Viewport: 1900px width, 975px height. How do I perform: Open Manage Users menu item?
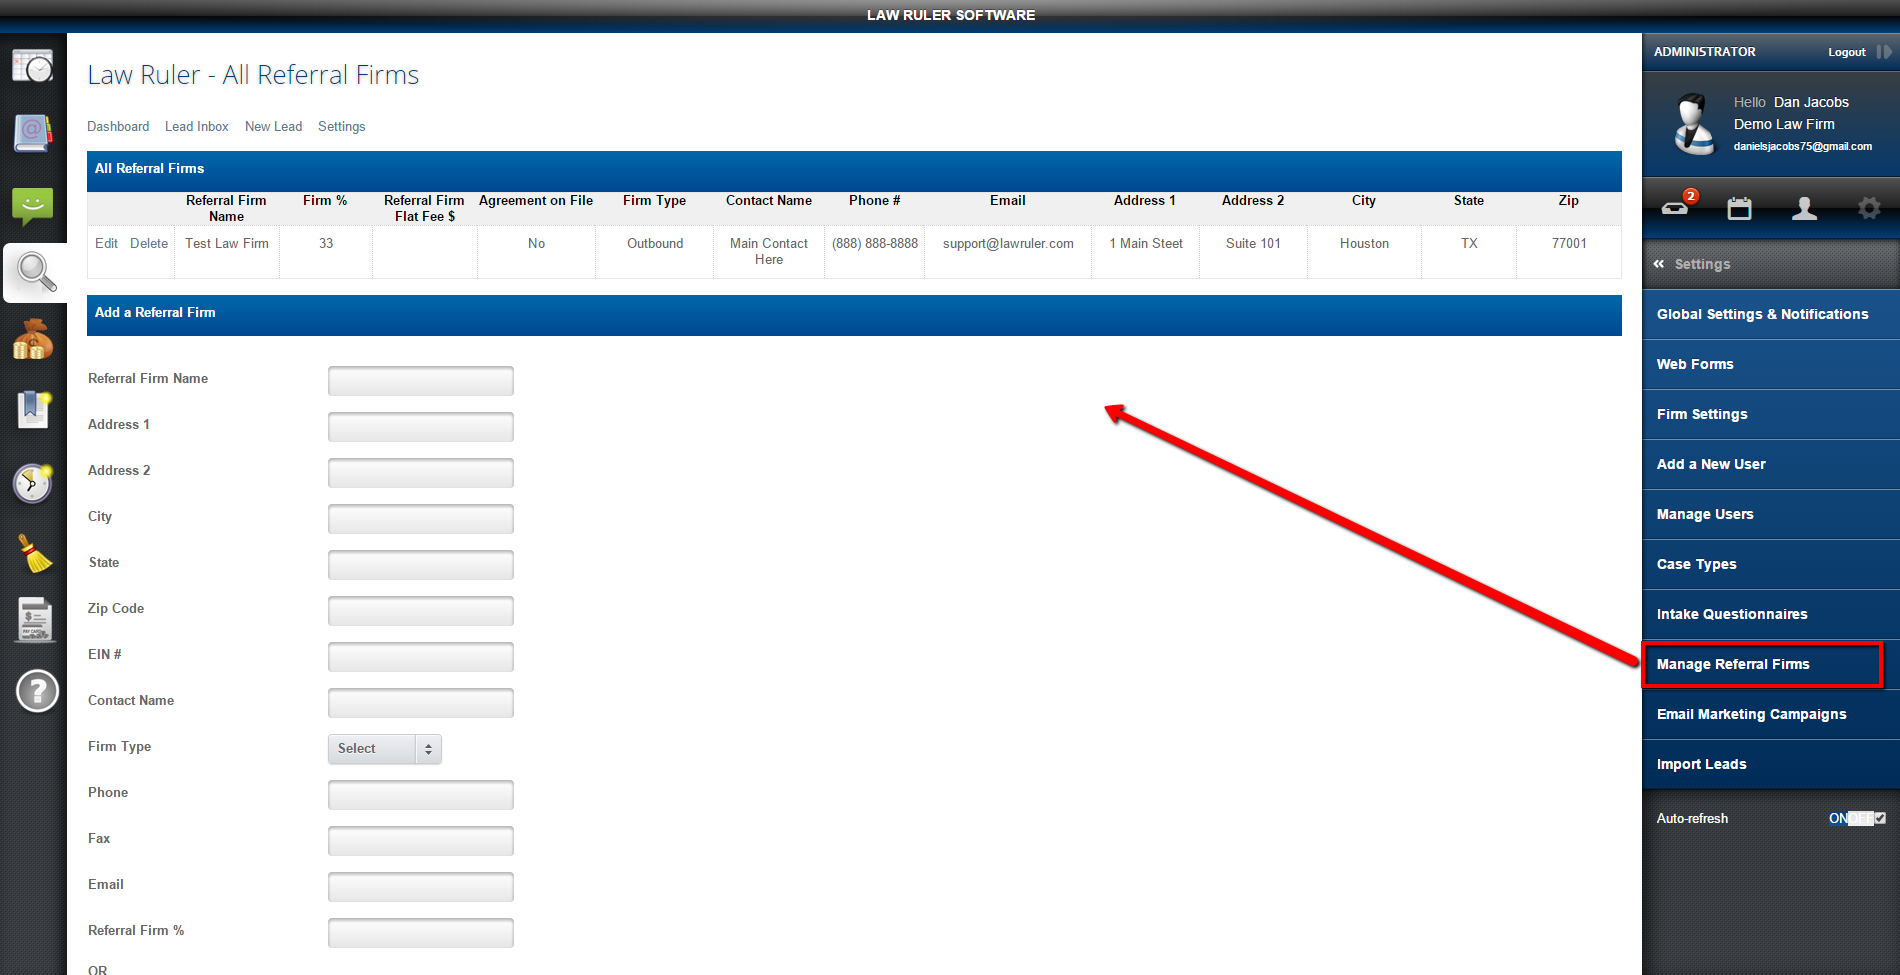pyautogui.click(x=1771, y=514)
